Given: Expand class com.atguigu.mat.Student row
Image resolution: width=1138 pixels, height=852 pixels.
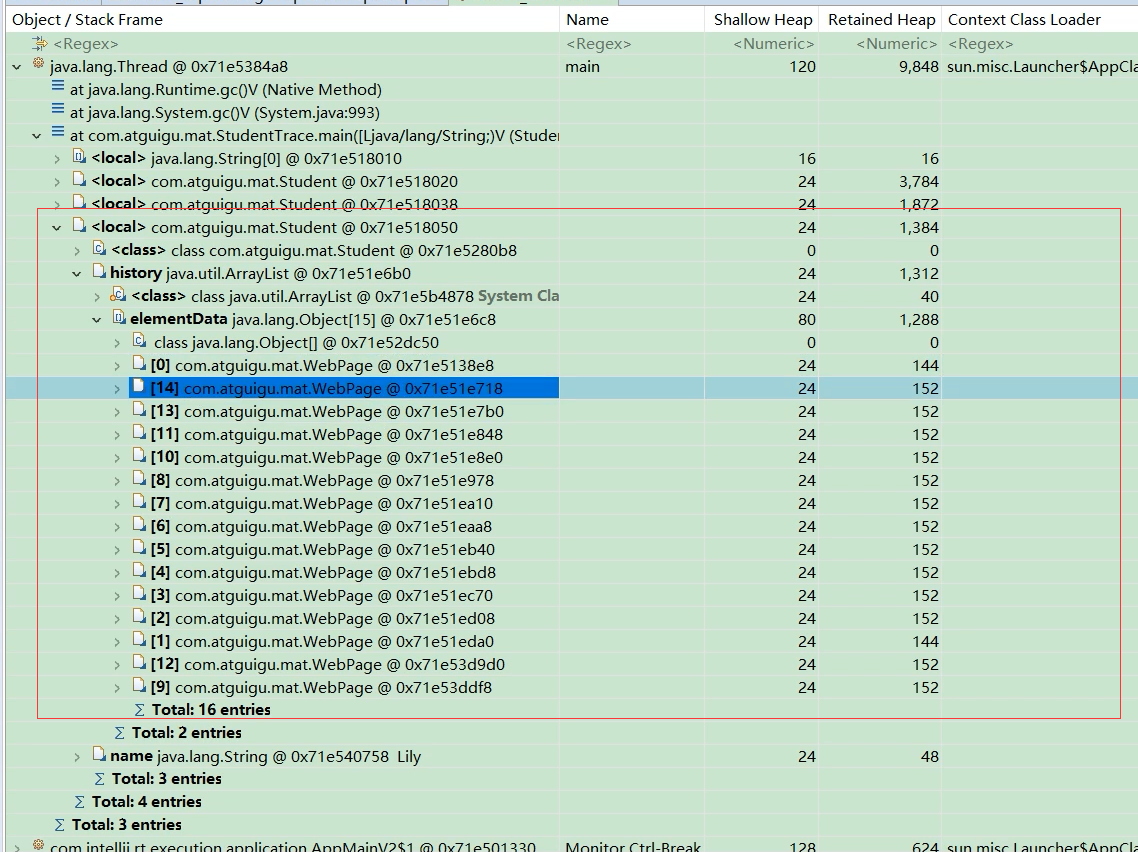Looking at the screenshot, I should (78, 251).
